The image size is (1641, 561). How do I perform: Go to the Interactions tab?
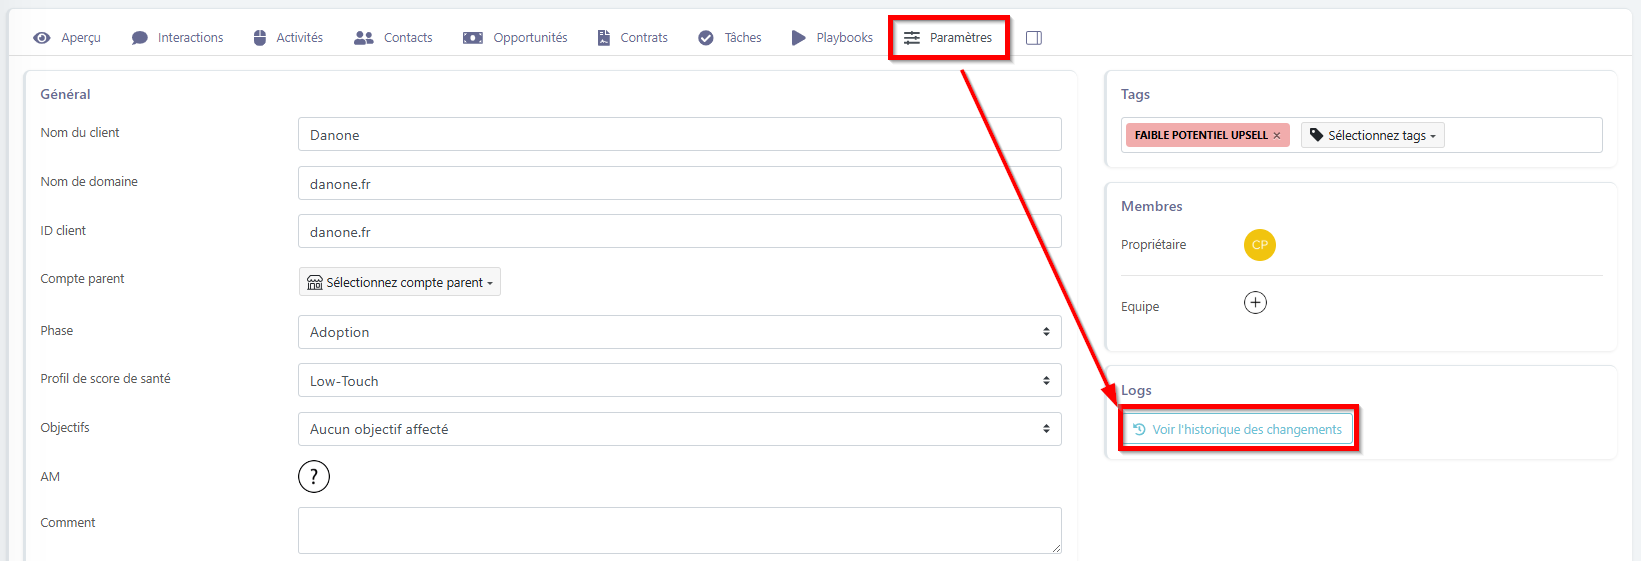click(178, 38)
